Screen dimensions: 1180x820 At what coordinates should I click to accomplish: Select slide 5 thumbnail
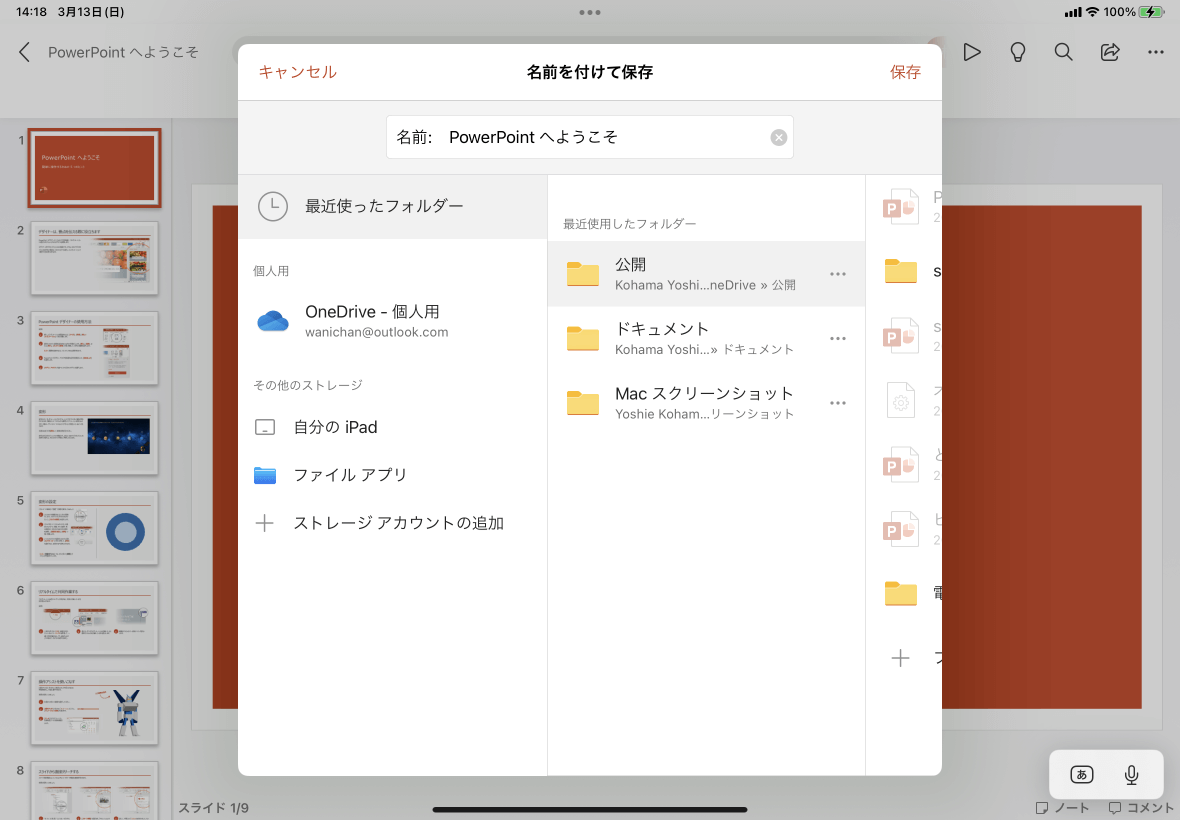[95, 527]
